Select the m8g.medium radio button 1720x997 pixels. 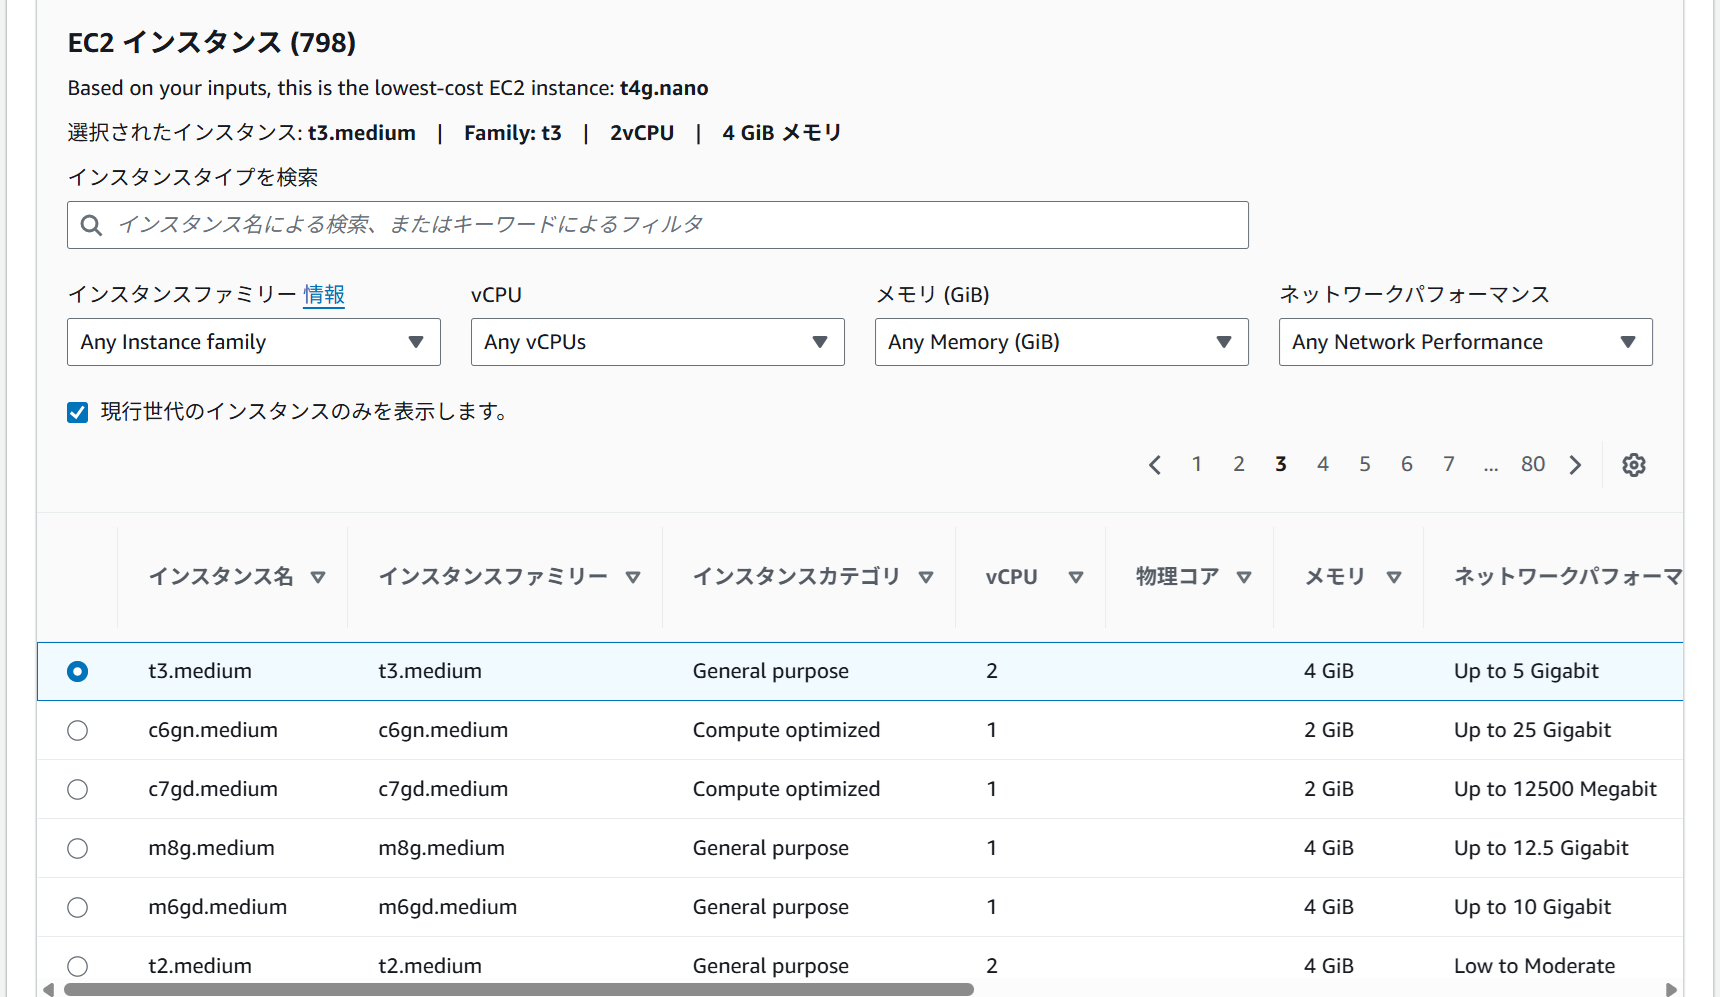click(x=78, y=848)
